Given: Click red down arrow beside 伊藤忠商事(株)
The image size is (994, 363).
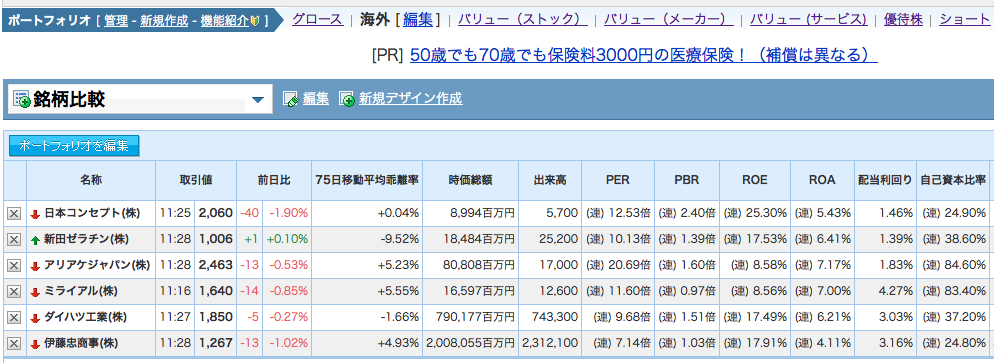Looking at the screenshot, I should click(36, 345).
